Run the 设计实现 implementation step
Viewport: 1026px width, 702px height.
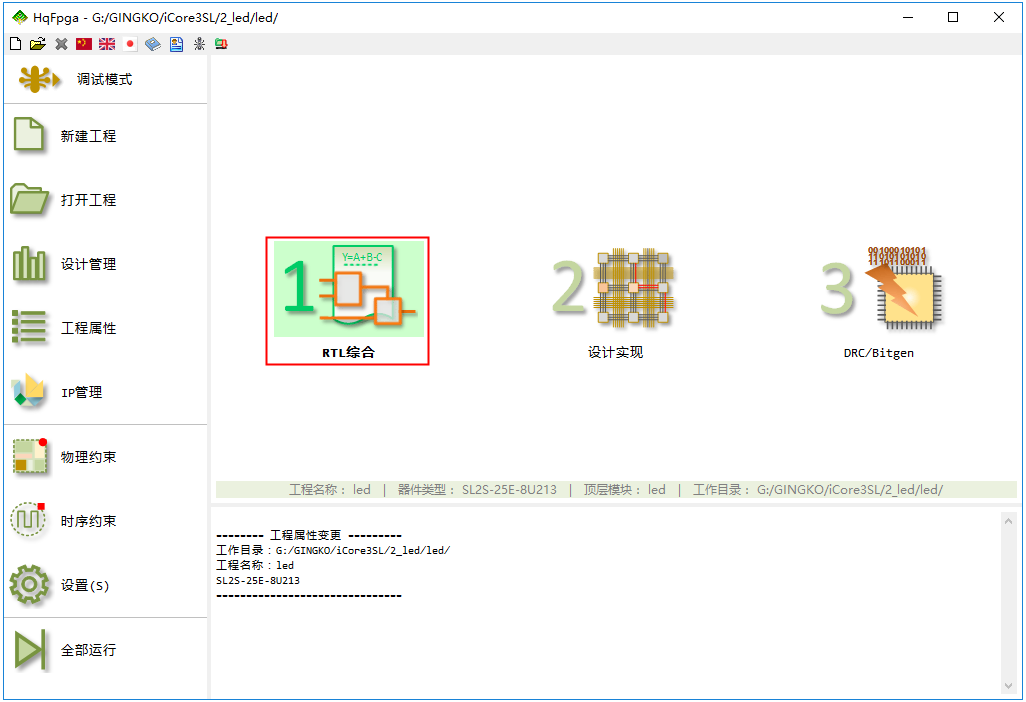point(615,300)
